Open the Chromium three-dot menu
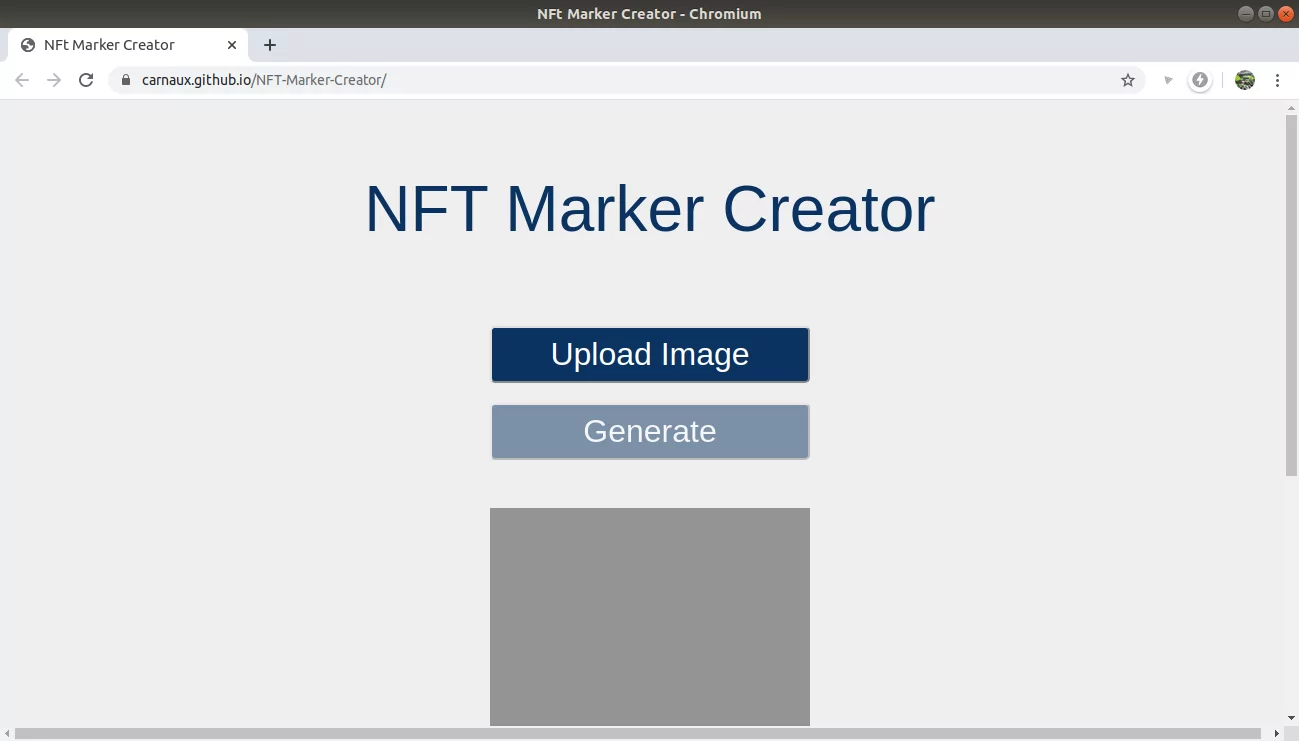 point(1277,80)
